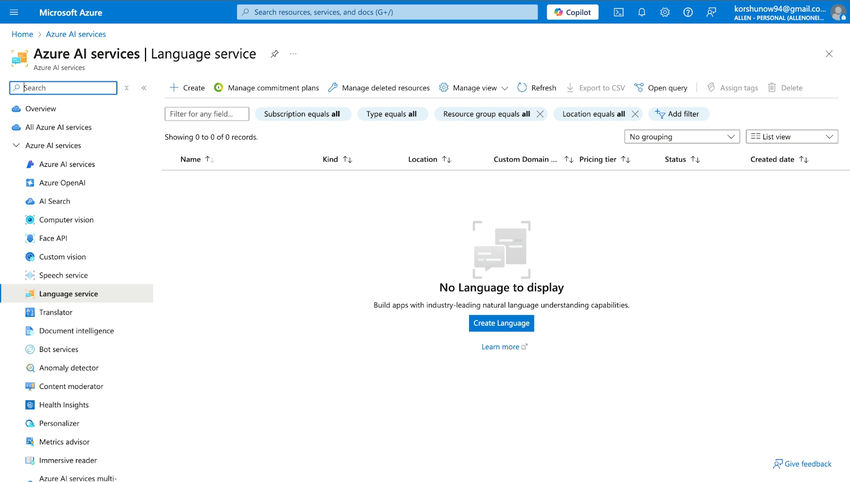Image resolution: width=850 pixels, height=482 pixels.
Task: Open the Type equals all filter
Action: [391, 114]
